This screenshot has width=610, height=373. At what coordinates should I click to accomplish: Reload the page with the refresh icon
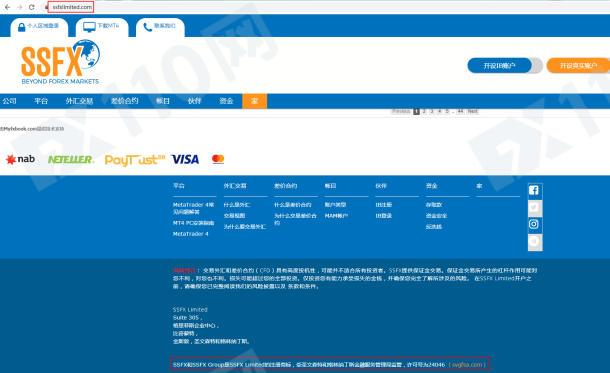click(x=32, y=7)
